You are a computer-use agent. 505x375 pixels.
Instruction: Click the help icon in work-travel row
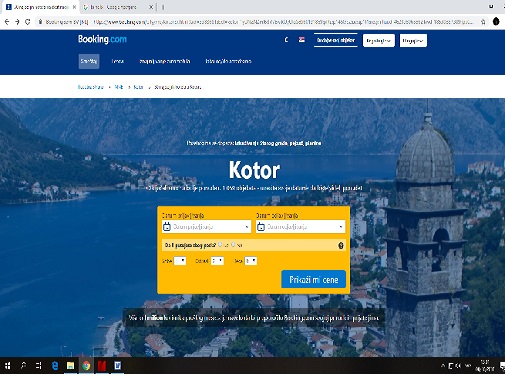pos(341,245)
